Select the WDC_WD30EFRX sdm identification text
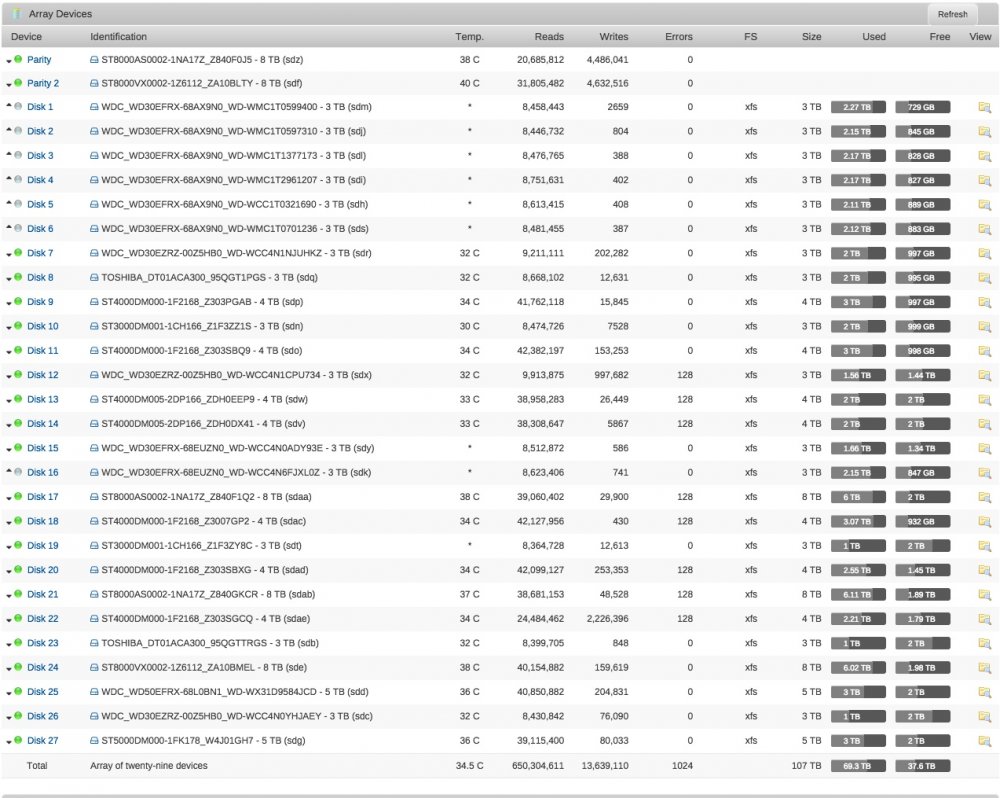 (237, 107)
